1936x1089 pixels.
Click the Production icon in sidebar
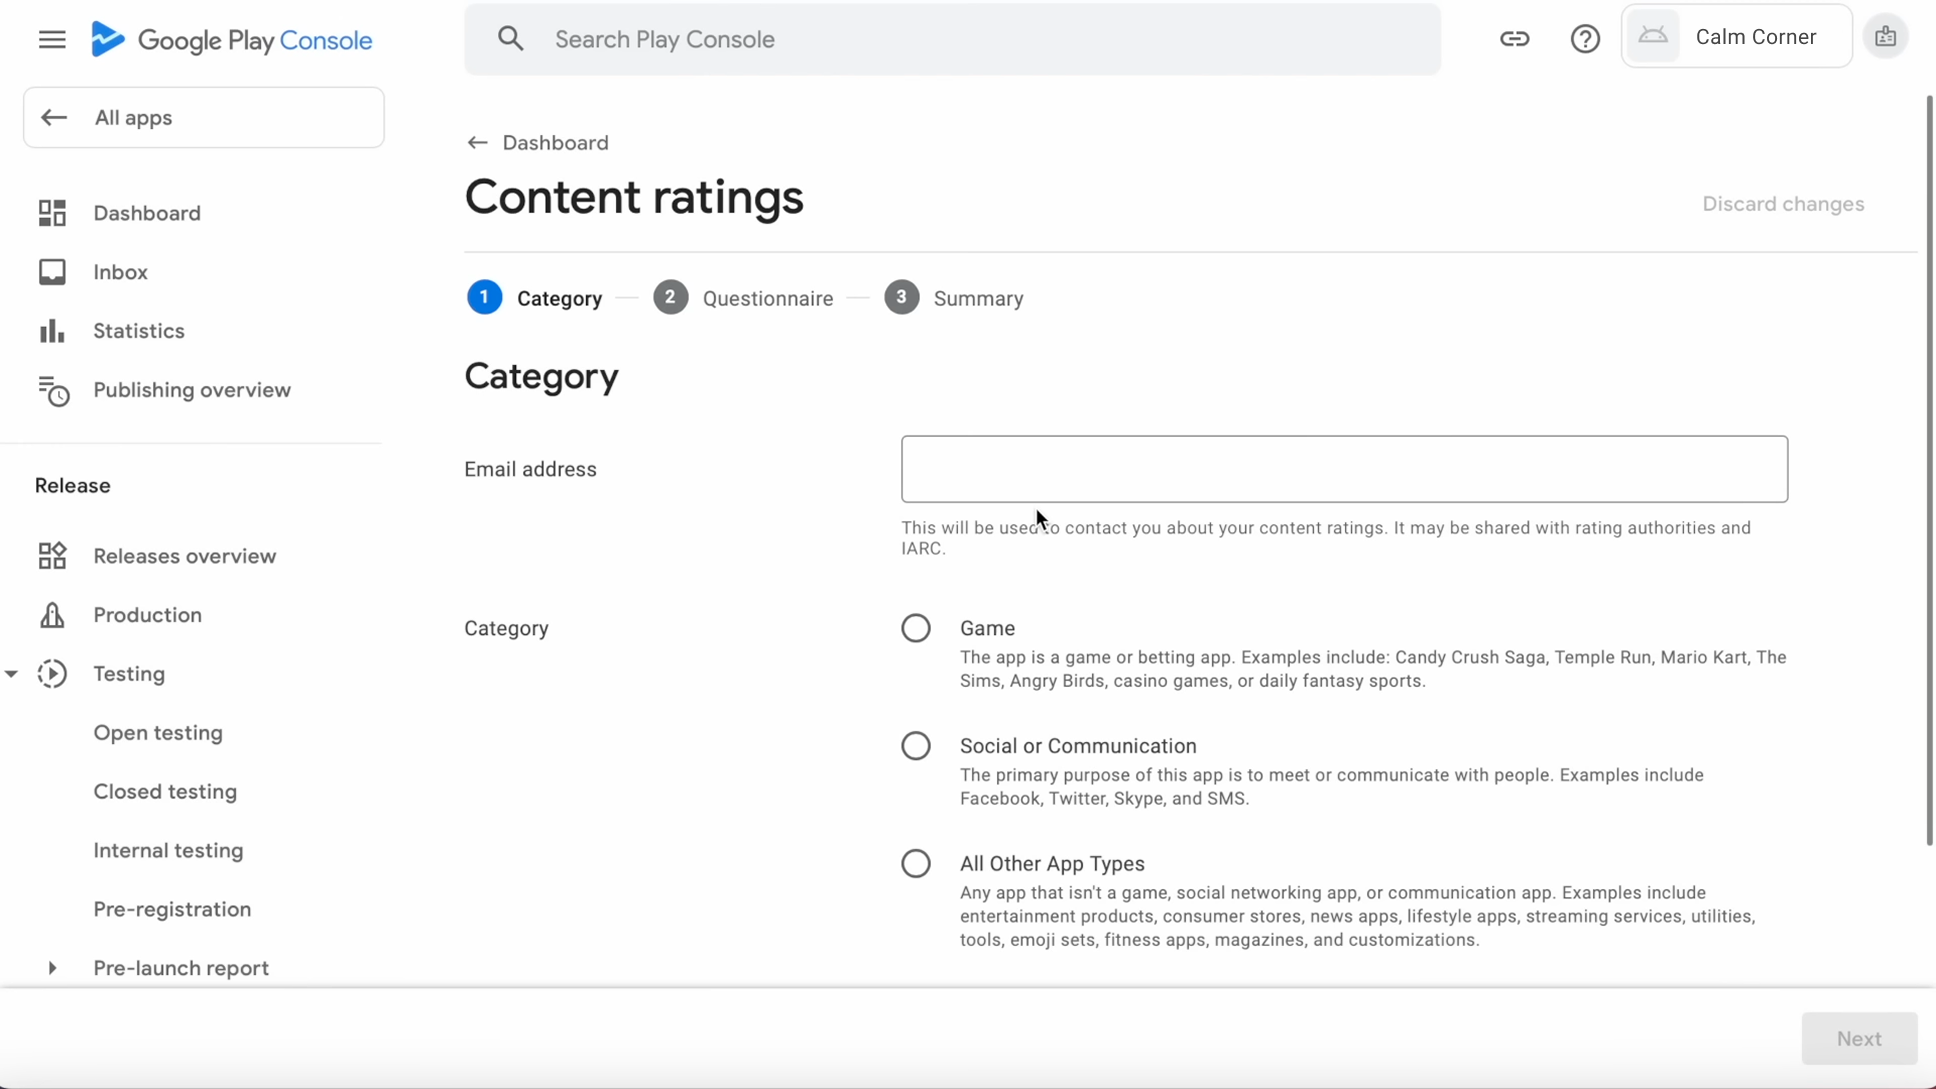[x=52, y=615]
